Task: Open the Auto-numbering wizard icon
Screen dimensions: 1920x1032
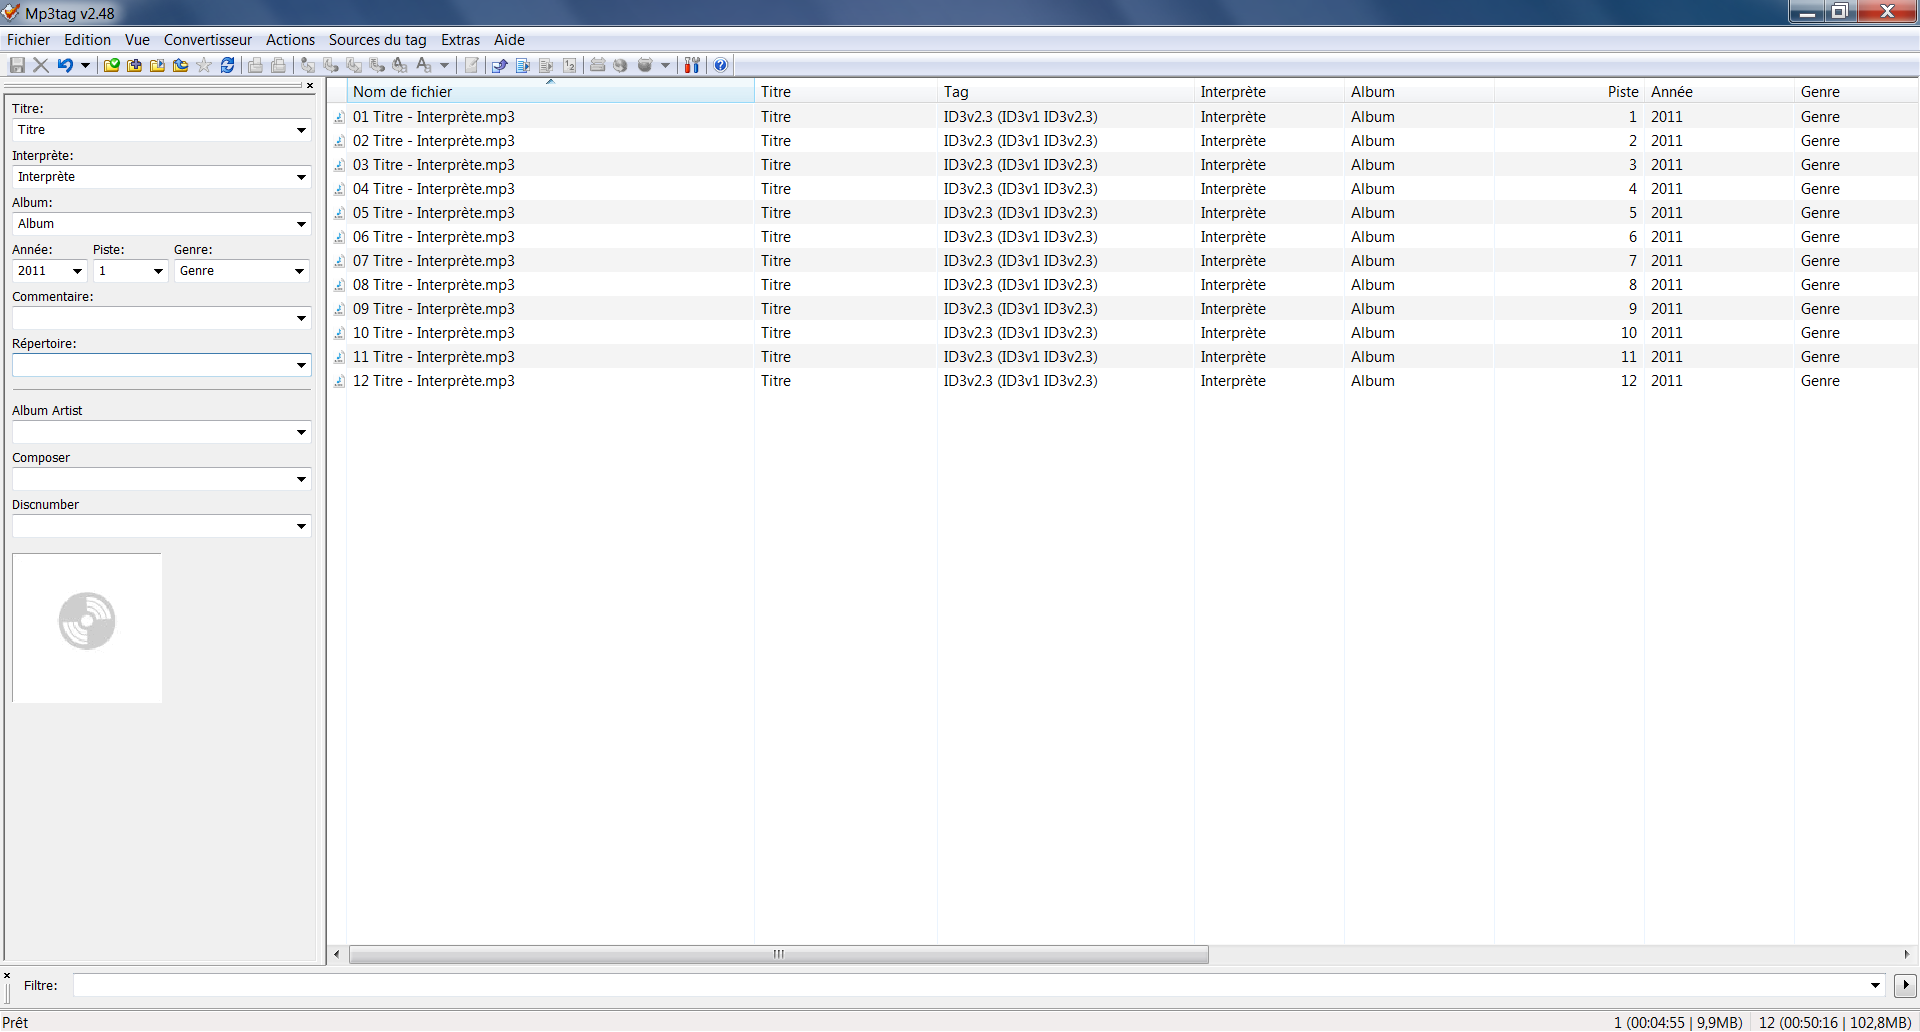Action: [x=569, y=65]
